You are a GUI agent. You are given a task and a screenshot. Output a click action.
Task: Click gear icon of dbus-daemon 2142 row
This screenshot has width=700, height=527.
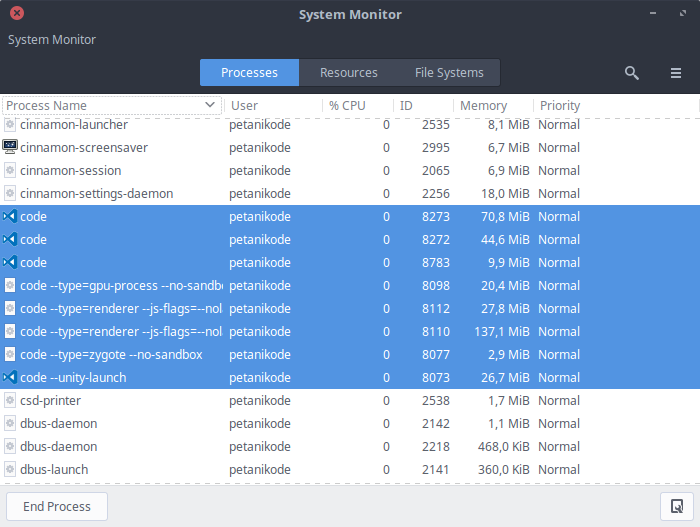(x=10, y=423)
